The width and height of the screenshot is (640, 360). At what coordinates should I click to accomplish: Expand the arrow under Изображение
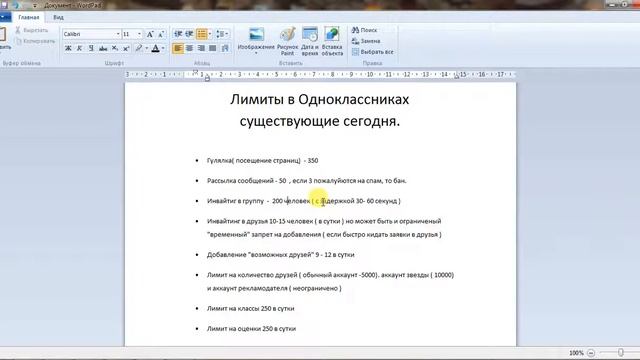[256, 53]
